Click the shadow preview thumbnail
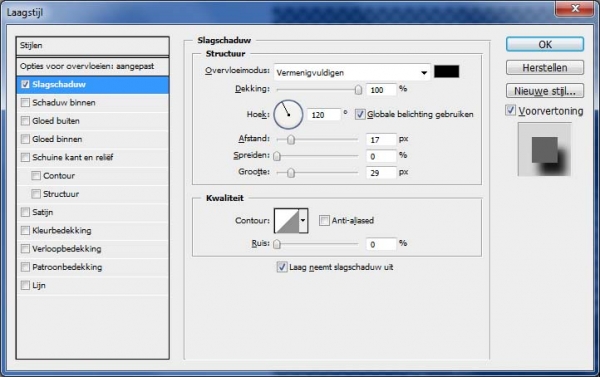The width and height of the screenshot is (600, 377). [545, 149]
